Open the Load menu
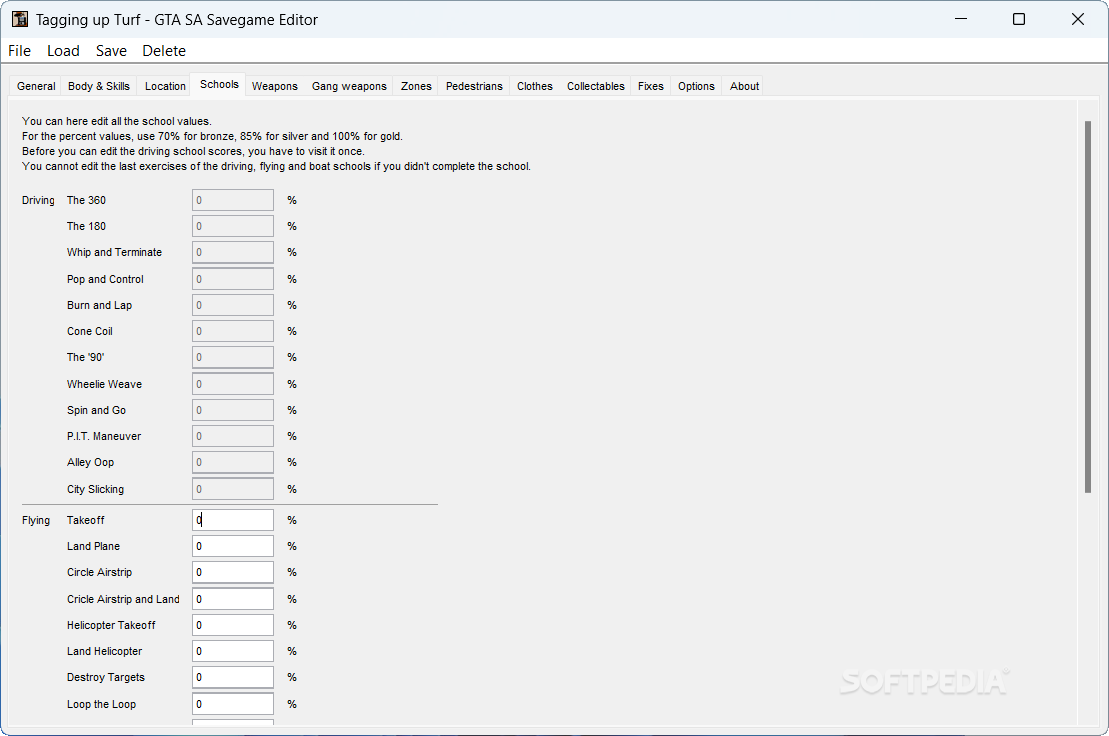The height and width of the screenshot is (736, 1109). 63,51
